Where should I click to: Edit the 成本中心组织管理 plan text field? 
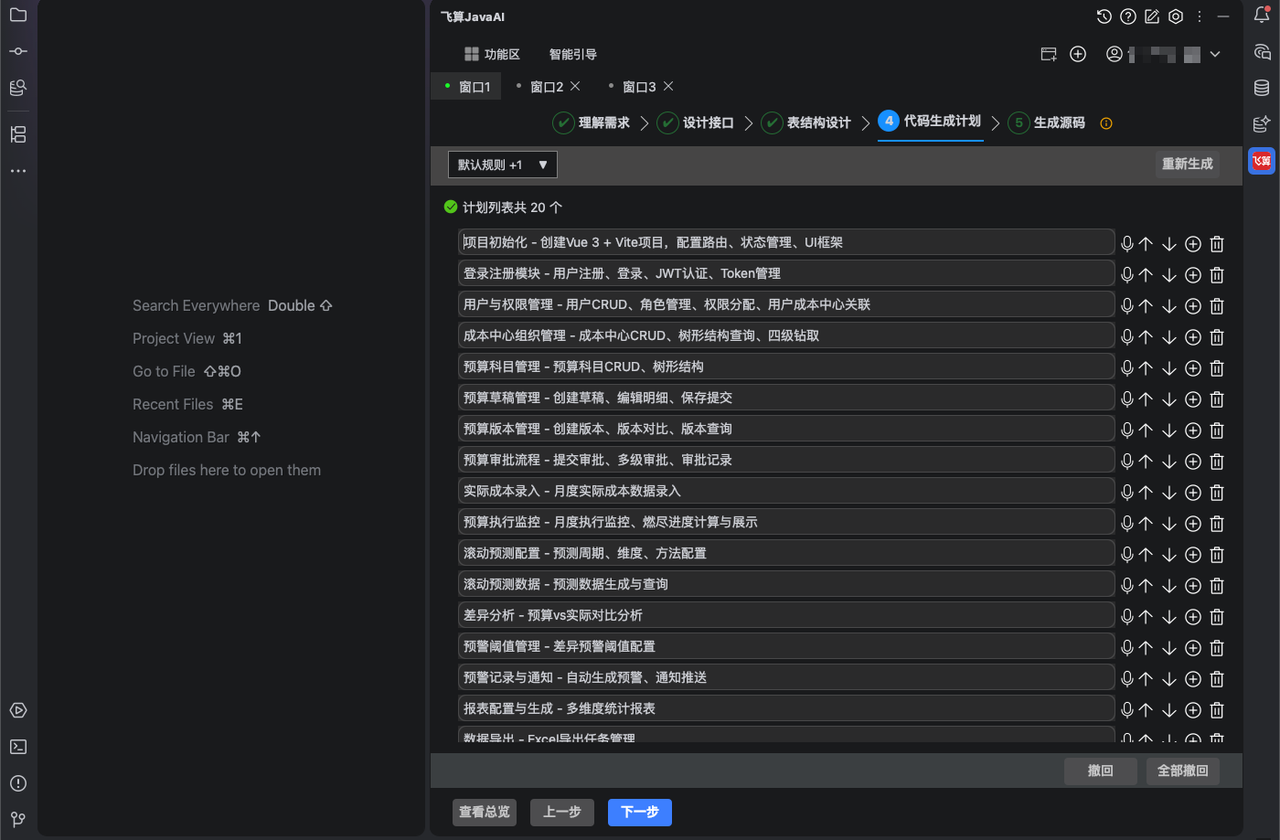[786, 336]
